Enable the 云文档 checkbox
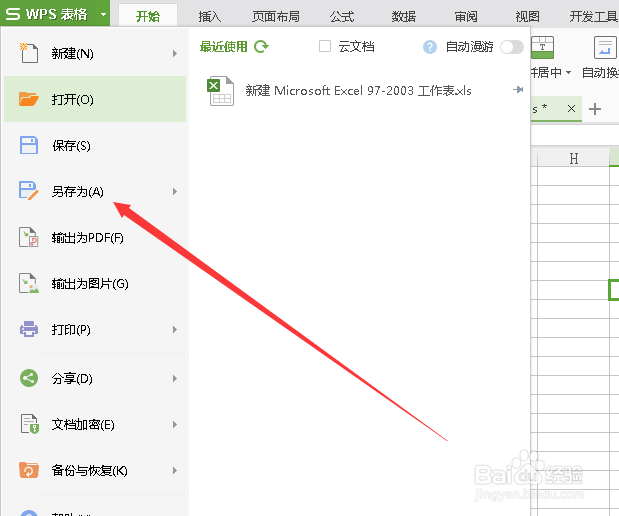Image resolution: width=619 pixels, height=516 pixels. coord(325,46)
